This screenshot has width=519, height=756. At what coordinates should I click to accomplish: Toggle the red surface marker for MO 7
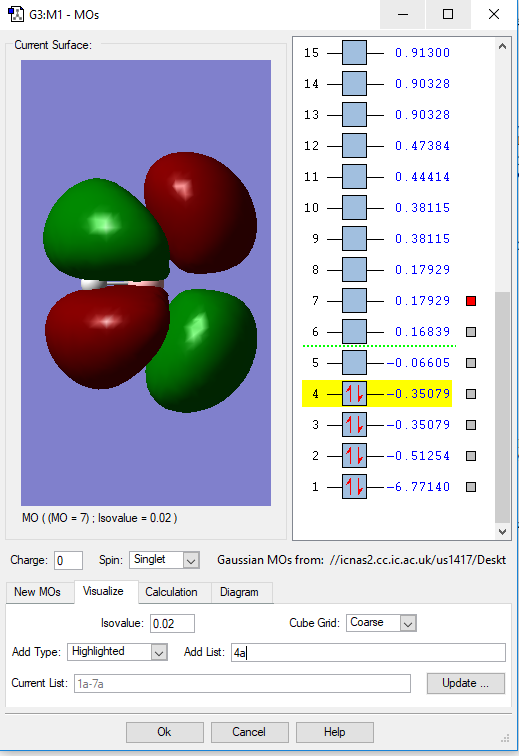coord(471,301)
